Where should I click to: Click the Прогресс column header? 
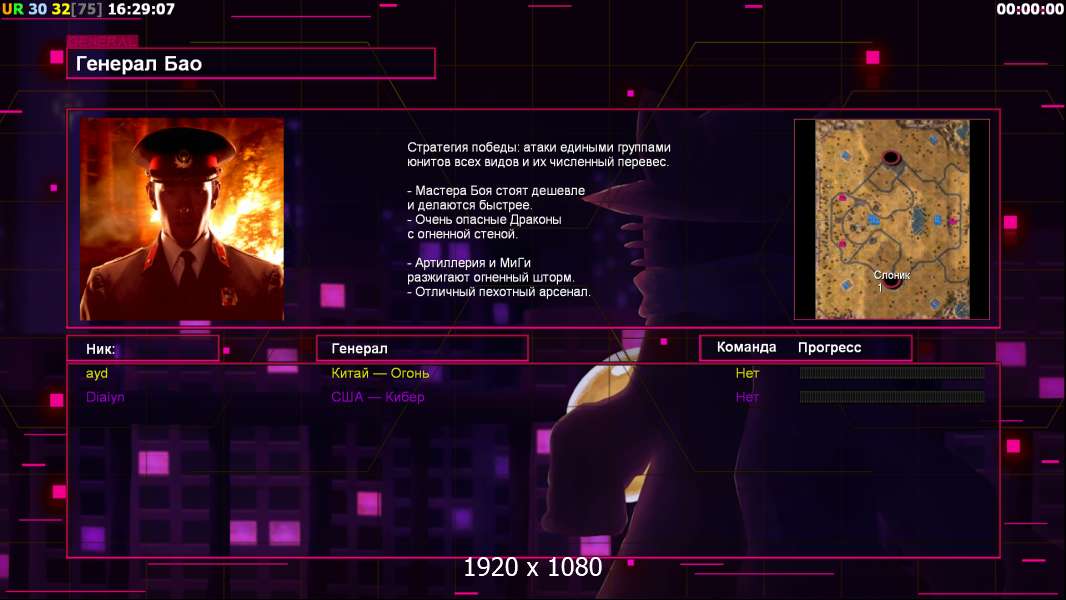coord(829,347)
